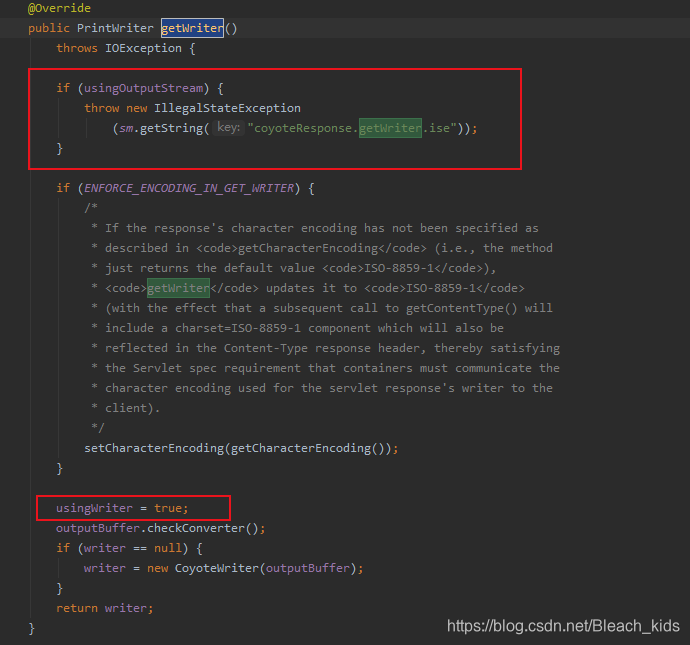Click Content-Type in the comment
This screenshot has height=645, width=690.
pos(265,348)
